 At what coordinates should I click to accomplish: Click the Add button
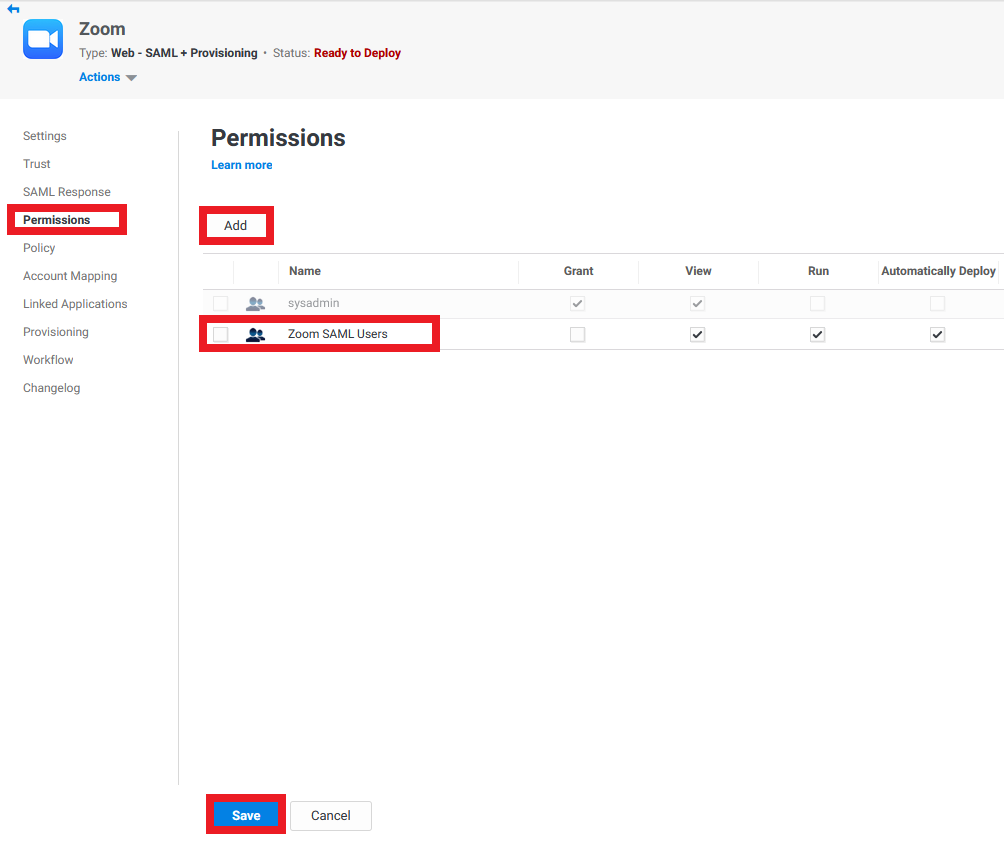pyautogui.click(x=236, y=225)
